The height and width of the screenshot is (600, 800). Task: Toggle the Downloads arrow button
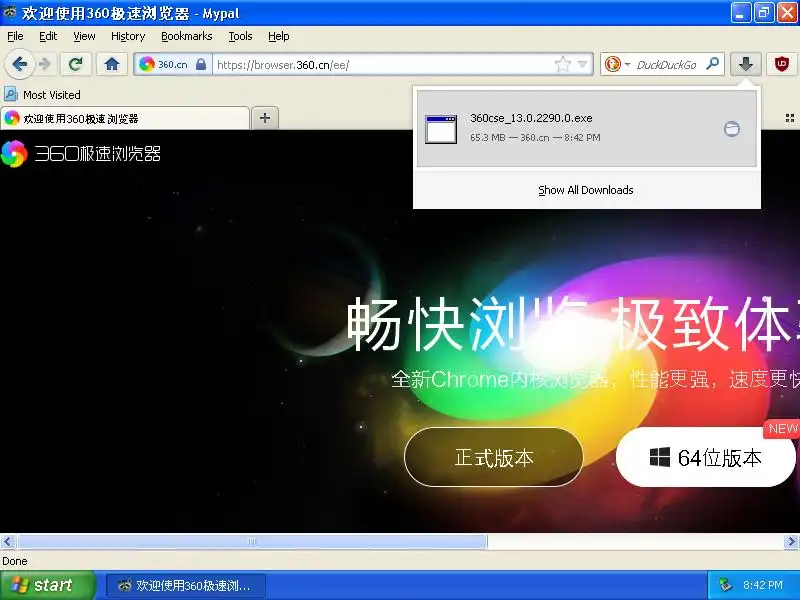745,64
